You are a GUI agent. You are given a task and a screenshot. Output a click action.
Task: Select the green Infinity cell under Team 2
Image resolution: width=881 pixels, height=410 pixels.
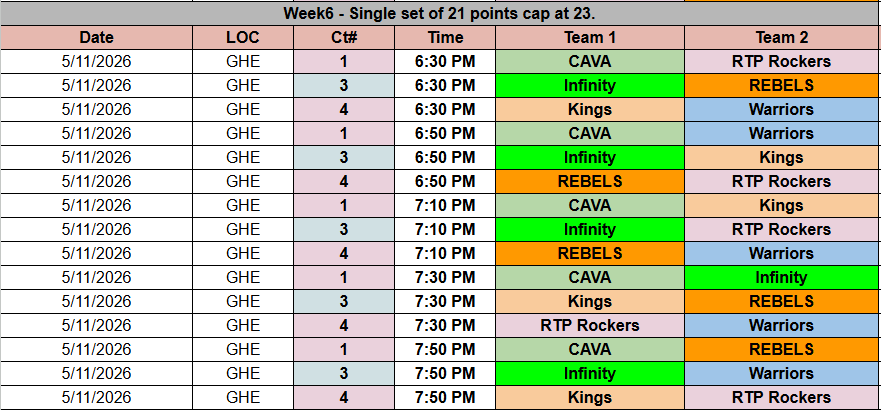point(782,278)
